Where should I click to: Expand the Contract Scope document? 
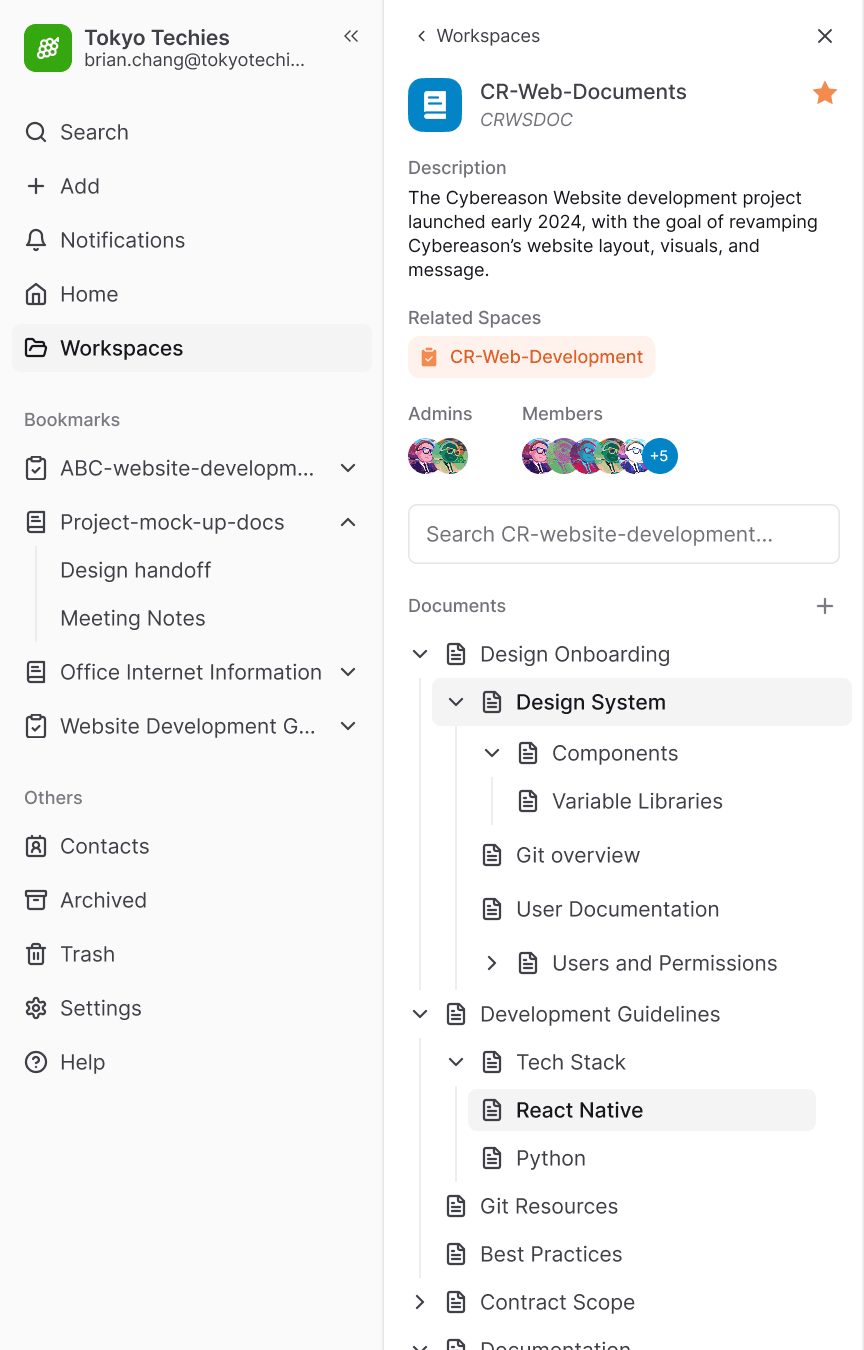click(x=420, y=1302)
